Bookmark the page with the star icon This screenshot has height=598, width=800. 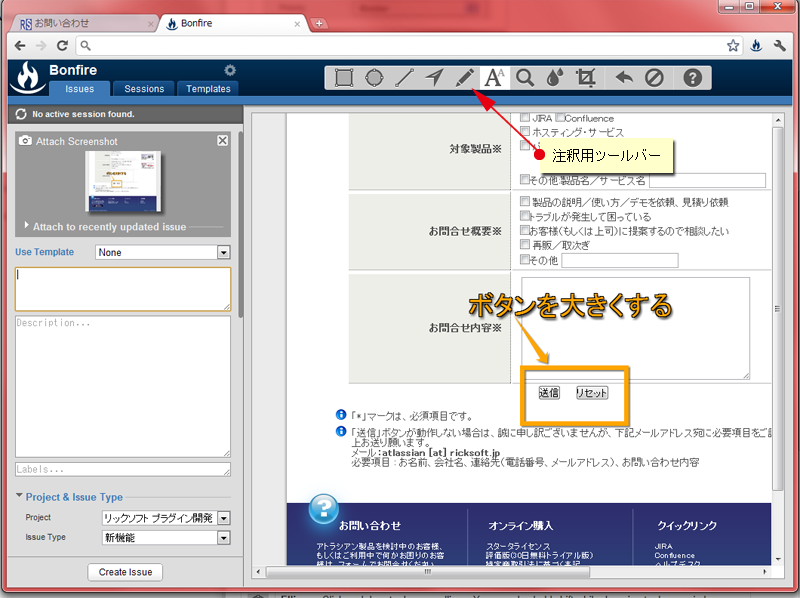point(733,45)
